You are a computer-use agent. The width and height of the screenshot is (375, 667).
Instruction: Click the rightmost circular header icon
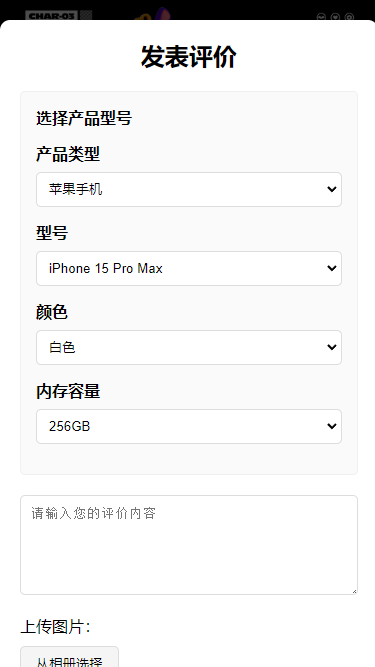point(349,17)
